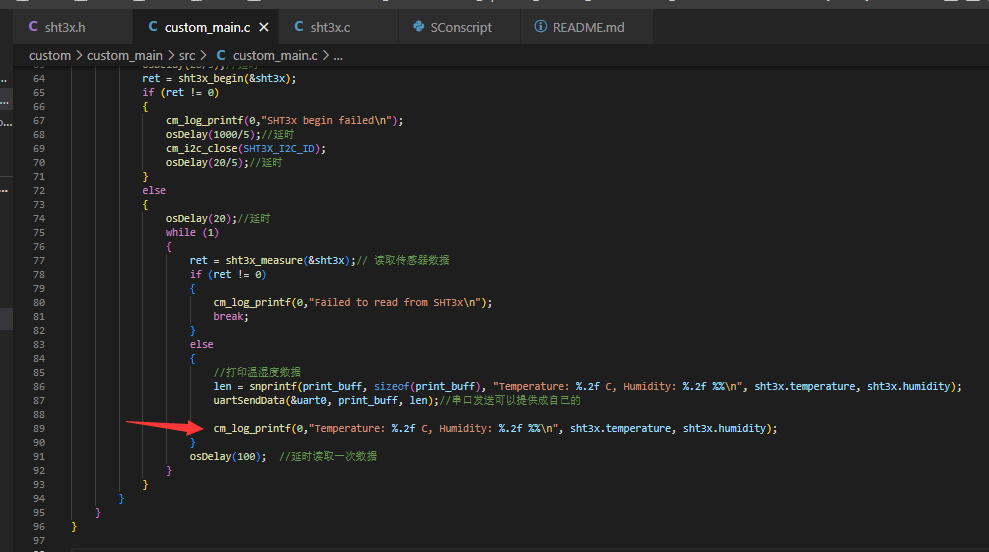989x552 pixels.
Task: Click line number 96 in the gutter
Action: [39, 526]
